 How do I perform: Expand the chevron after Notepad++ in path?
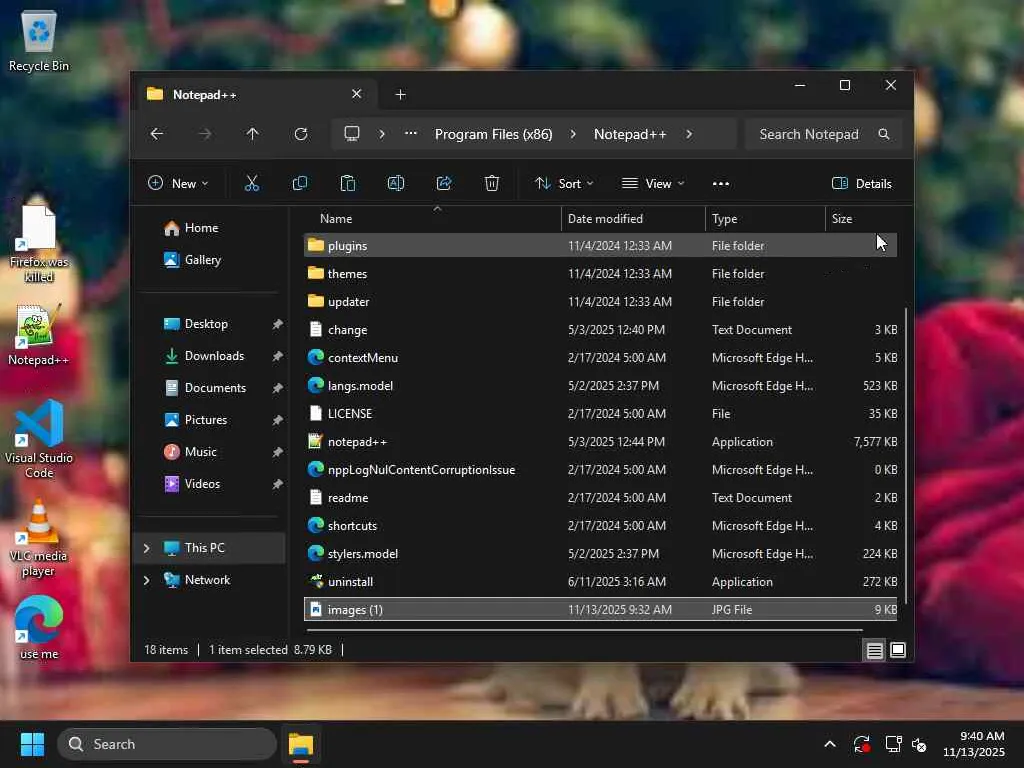coord(689,134)
